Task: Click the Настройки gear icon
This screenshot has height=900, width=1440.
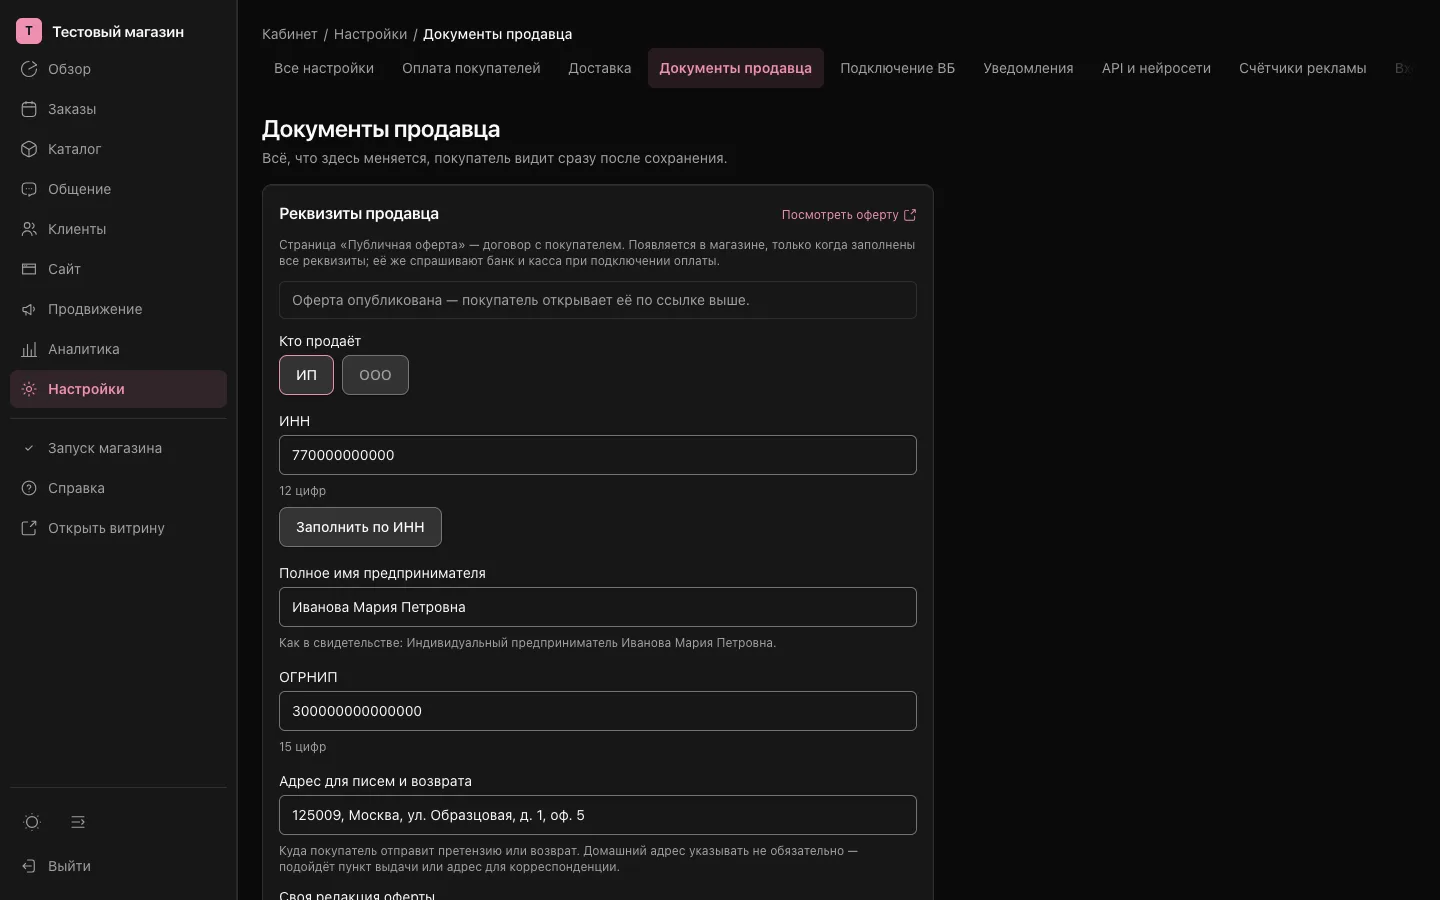Action: coord(29,389)
